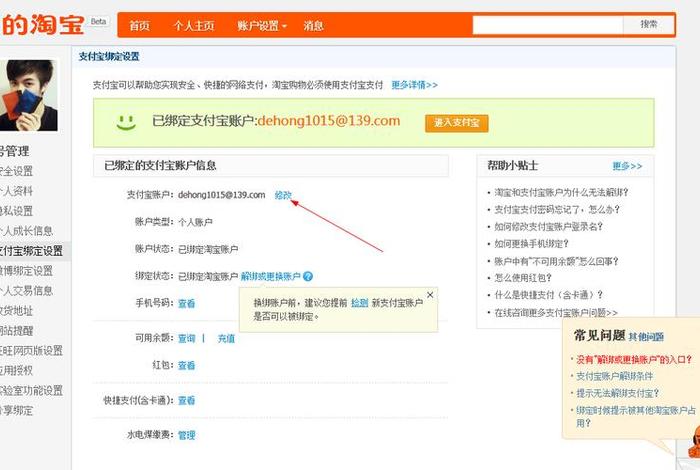
Task: Select 个人成长信息 in the left sidebar
Action: point(26,231)
